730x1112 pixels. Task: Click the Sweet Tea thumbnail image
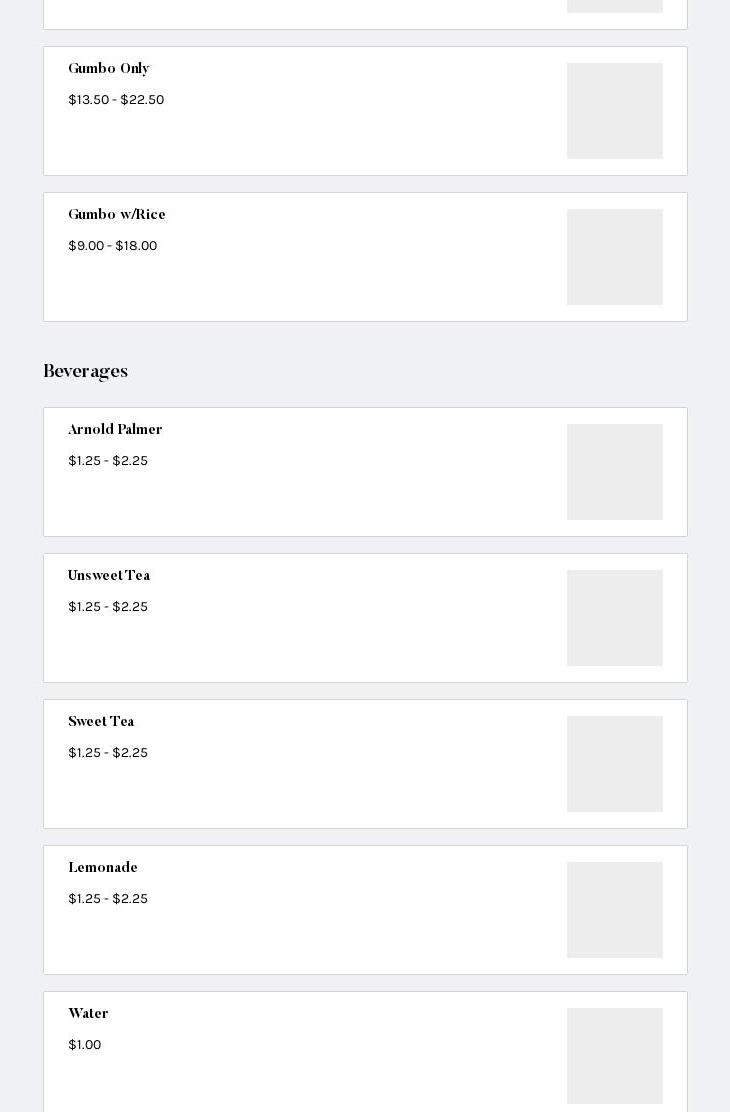click(614, 764)
